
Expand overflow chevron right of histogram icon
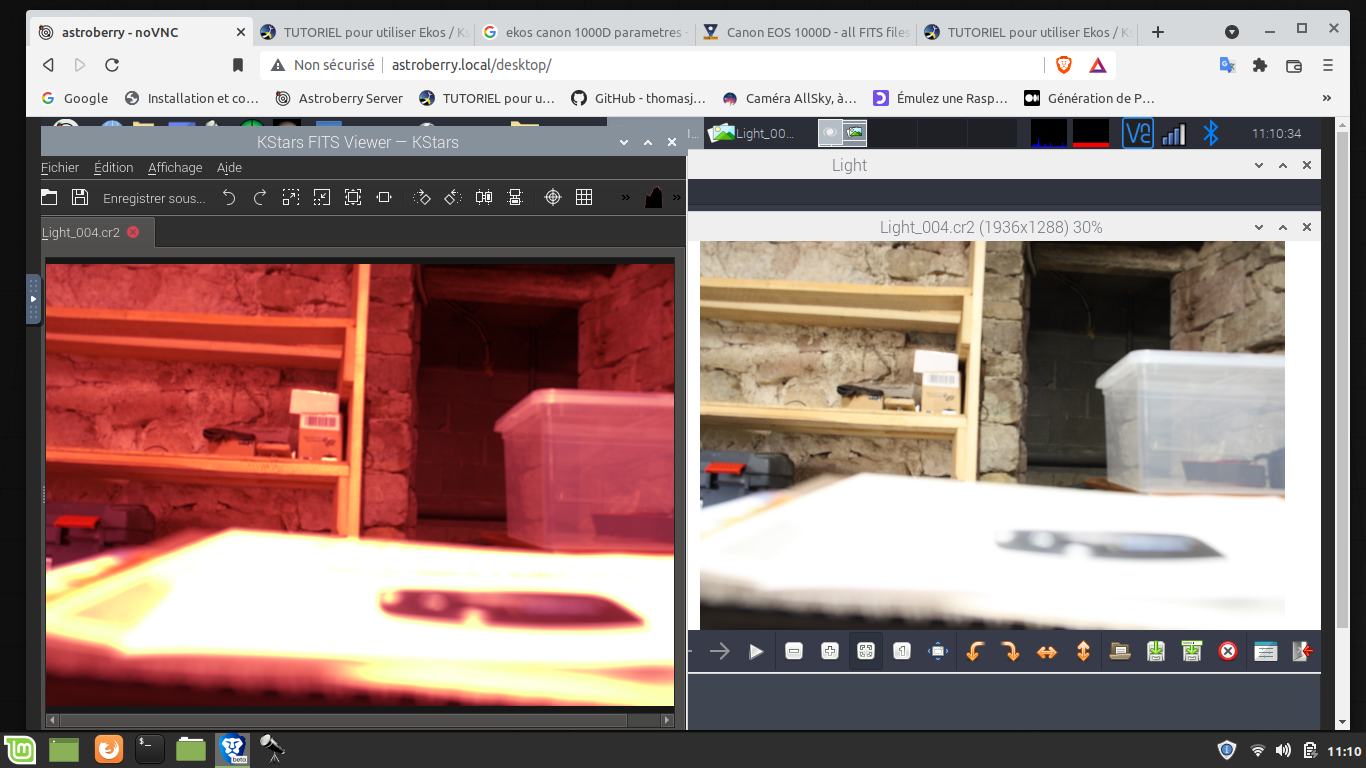point(676,198)
